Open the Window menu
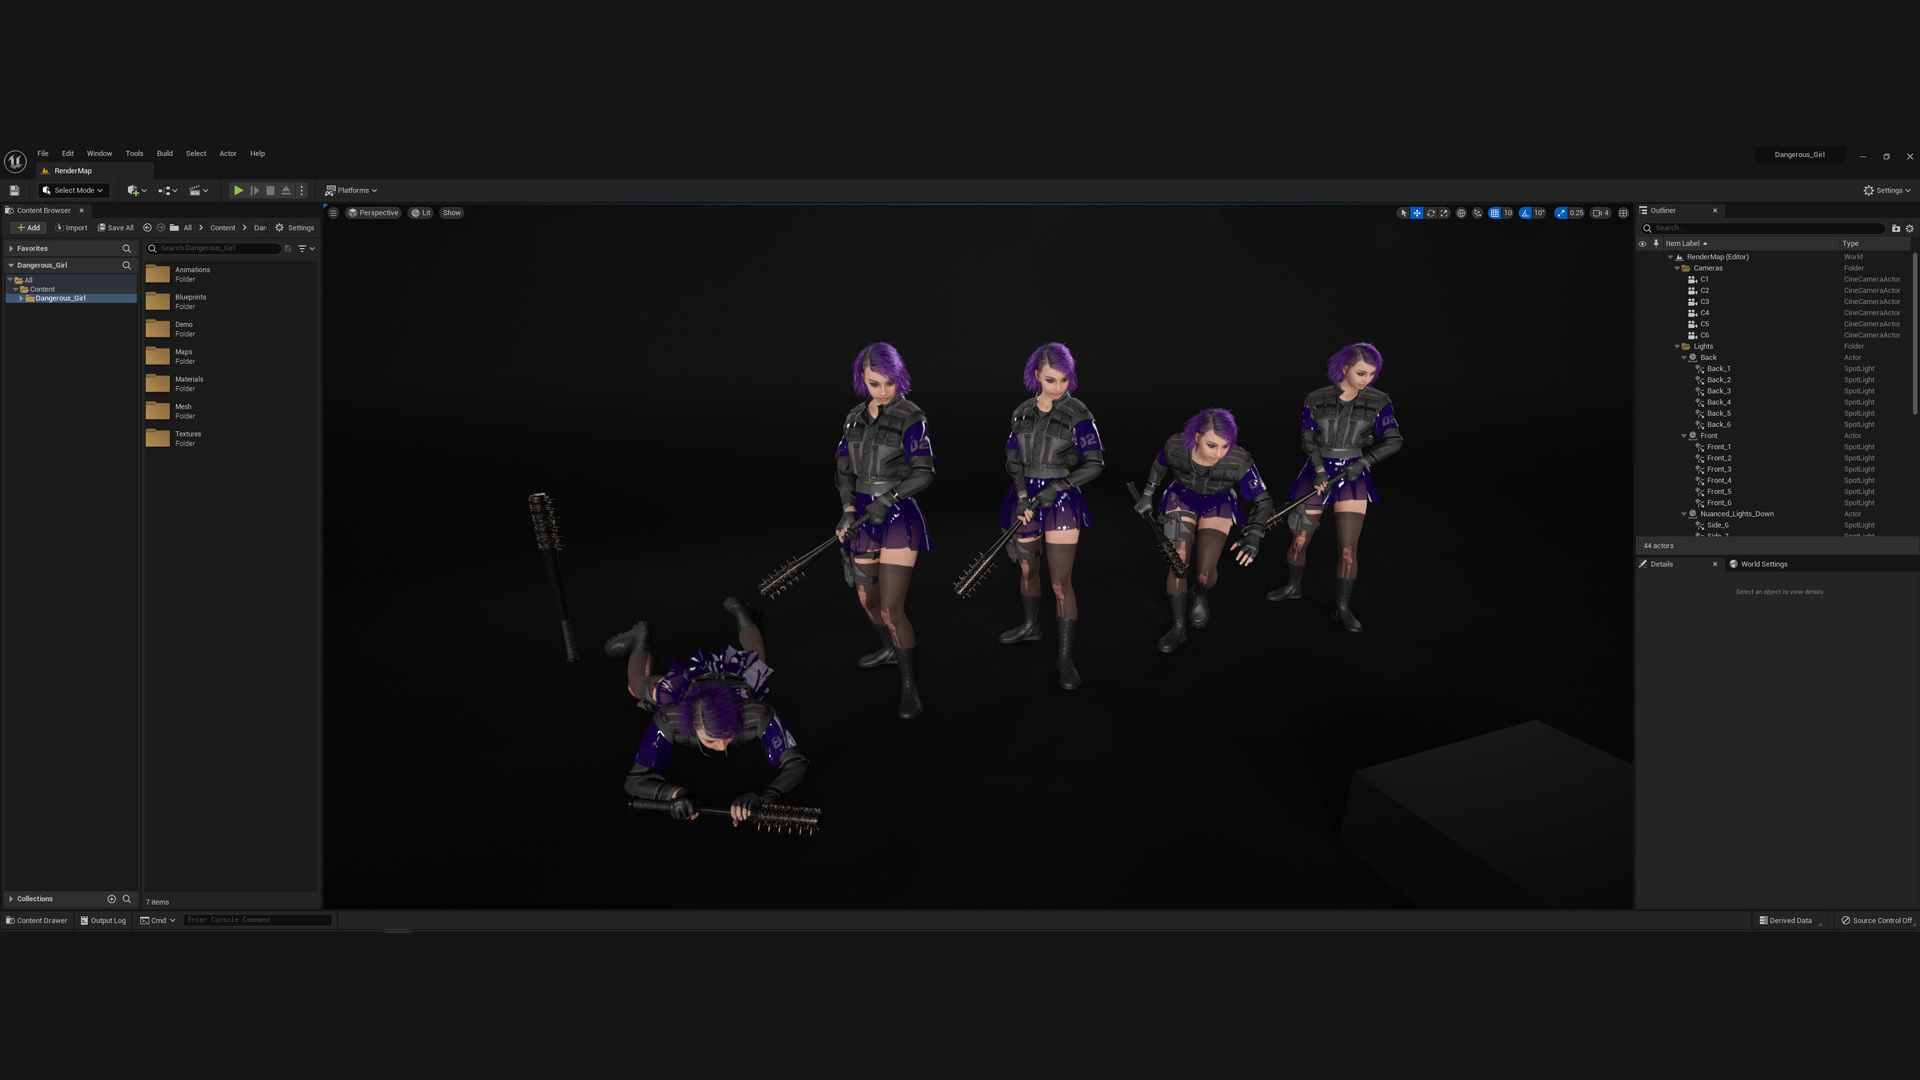1920x1080 pixels. pos(99,154)
